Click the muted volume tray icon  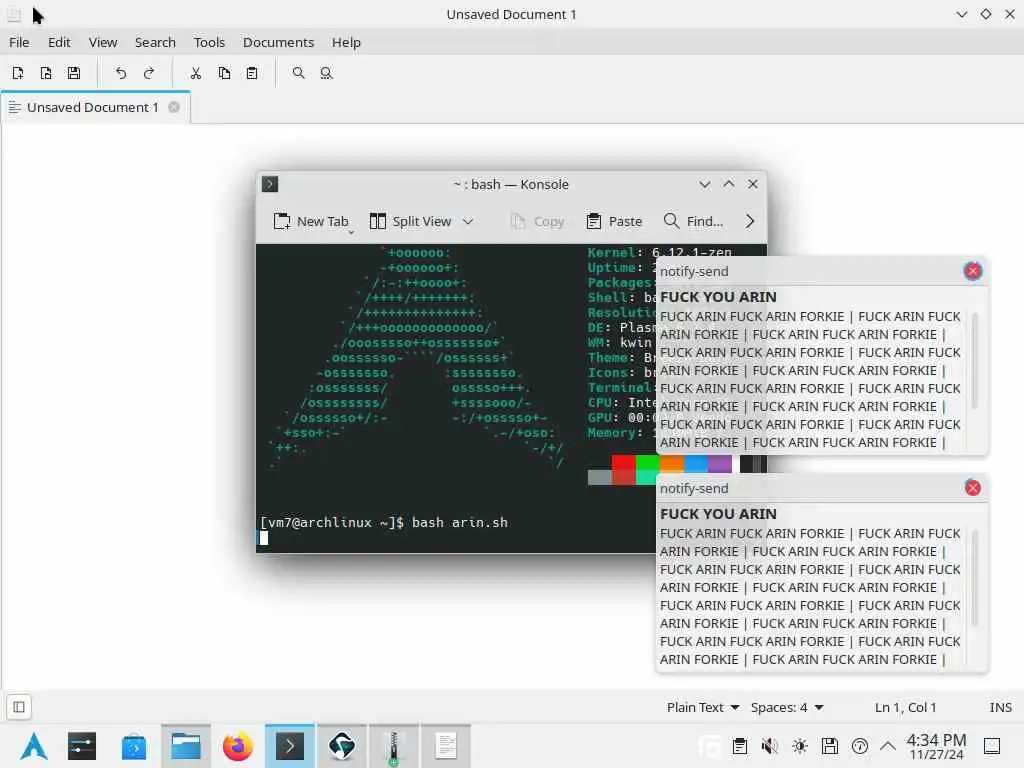pos(769,746)
